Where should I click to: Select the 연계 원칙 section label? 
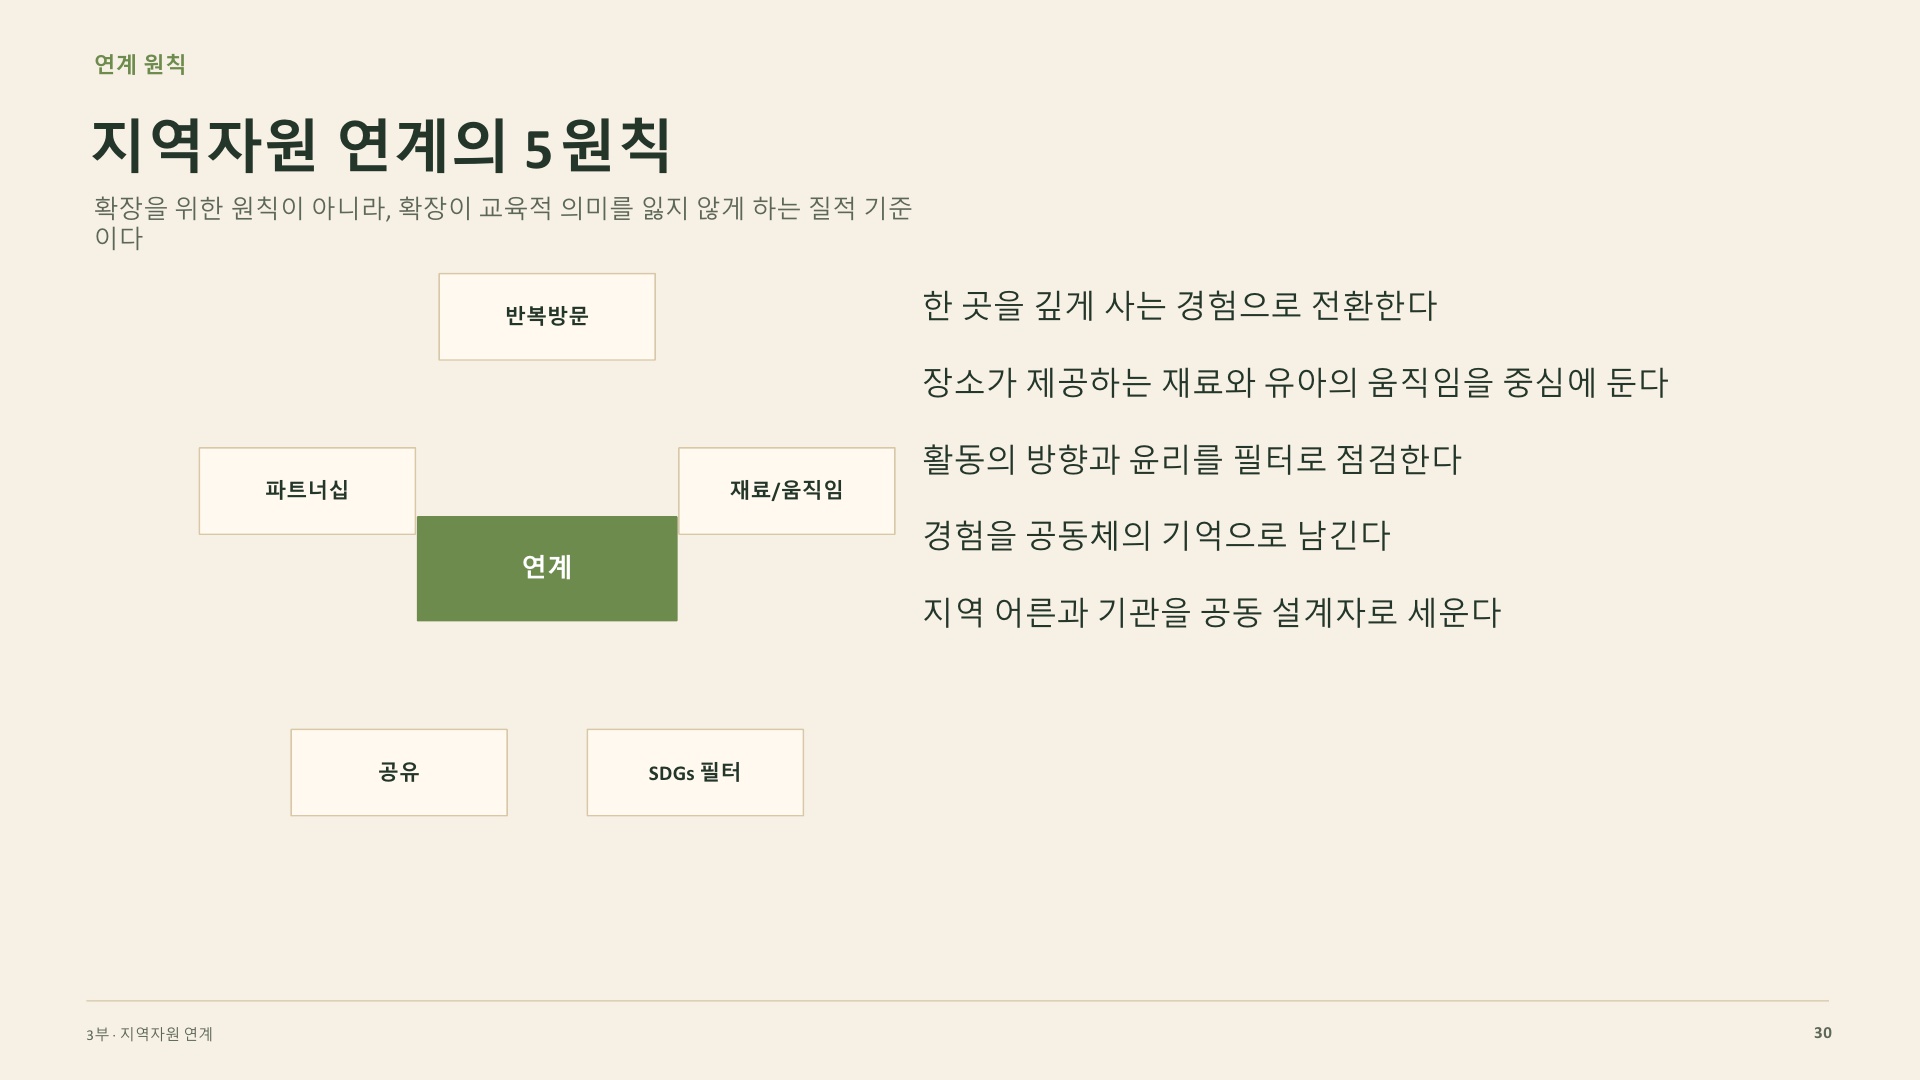point(140,64)
